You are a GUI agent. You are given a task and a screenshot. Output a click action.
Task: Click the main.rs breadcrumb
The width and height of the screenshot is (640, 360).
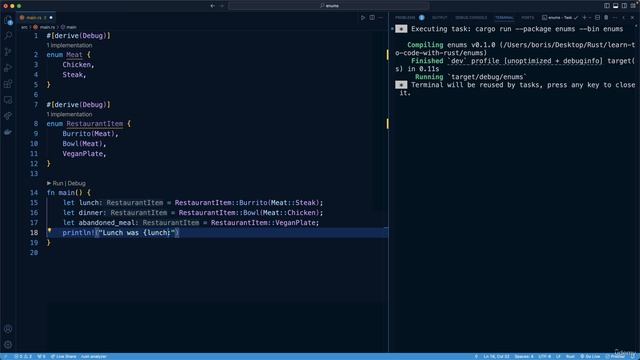point(44,27)
